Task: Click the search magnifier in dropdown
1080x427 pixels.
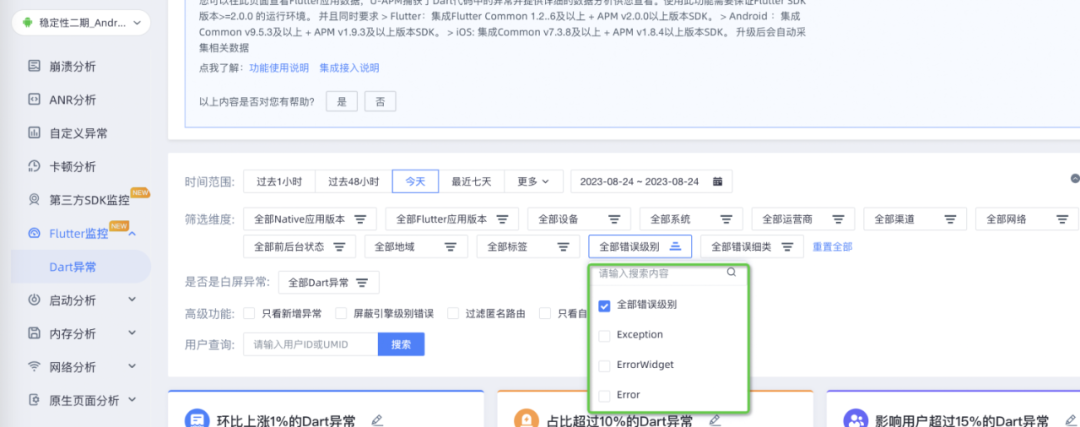Action: 731,273
